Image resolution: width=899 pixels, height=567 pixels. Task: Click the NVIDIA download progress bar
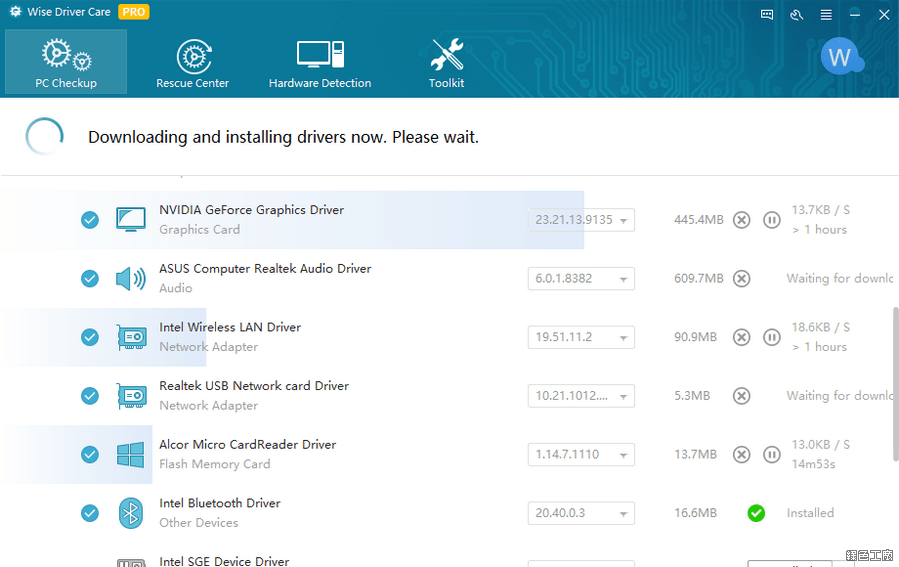pos(292,220)
